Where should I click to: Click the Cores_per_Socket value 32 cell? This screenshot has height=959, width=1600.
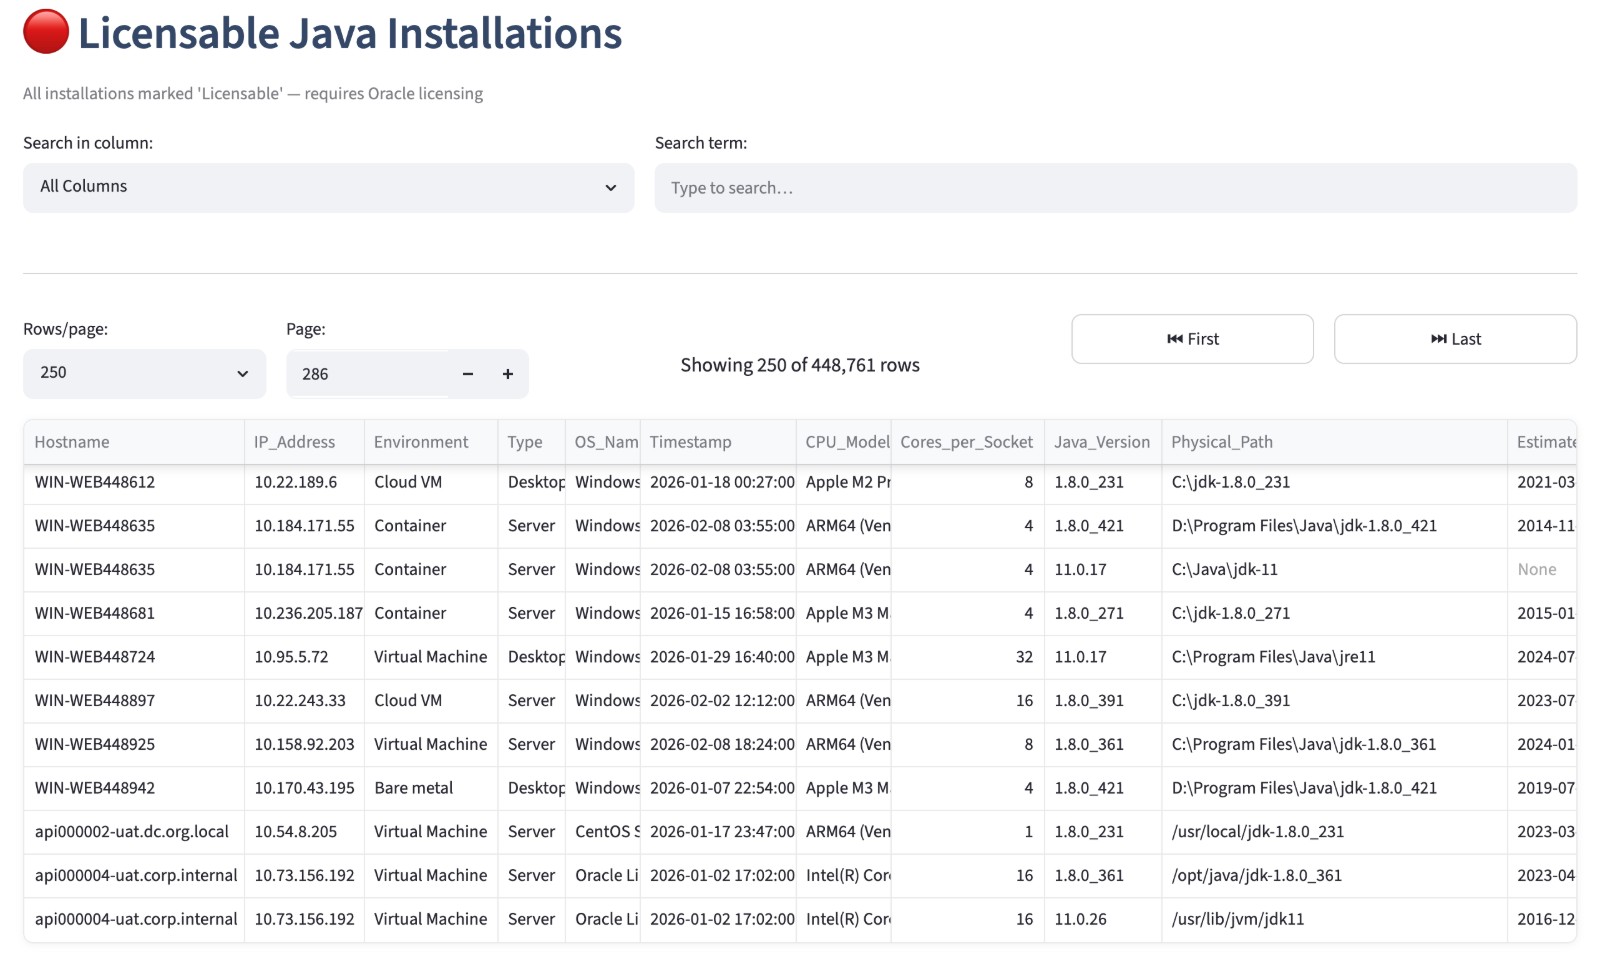(967, 657)
